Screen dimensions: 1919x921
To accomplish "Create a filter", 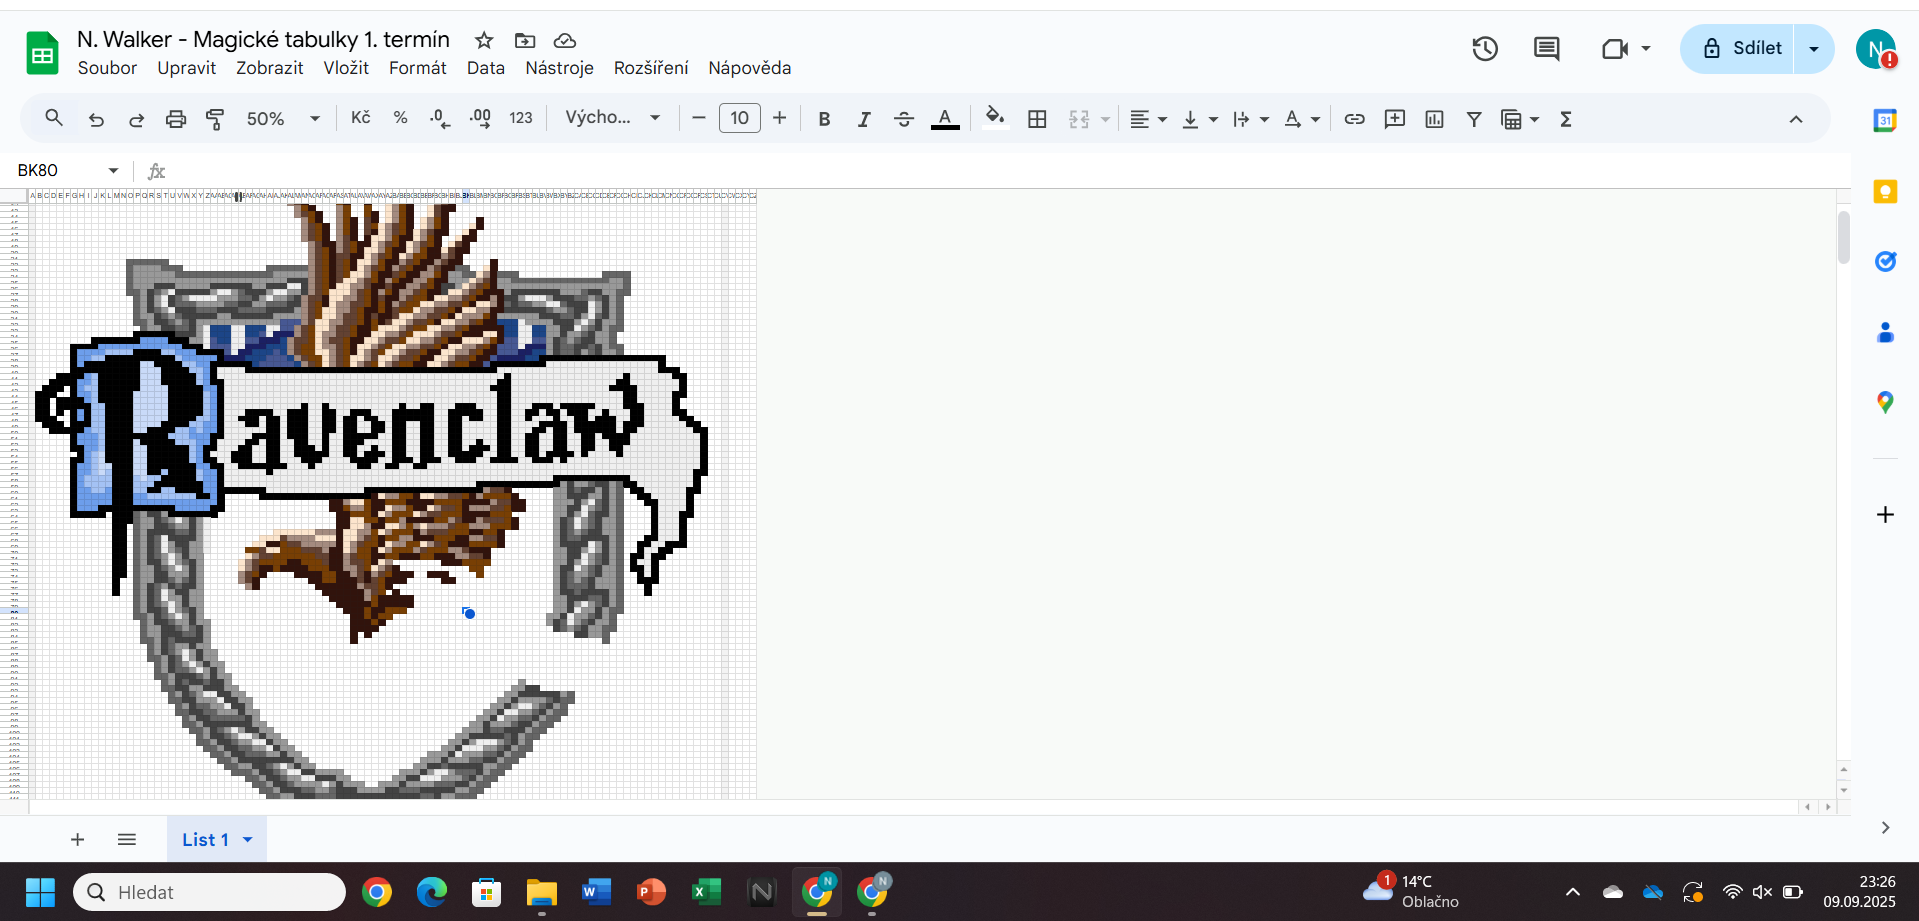I will pos(1474,119).
